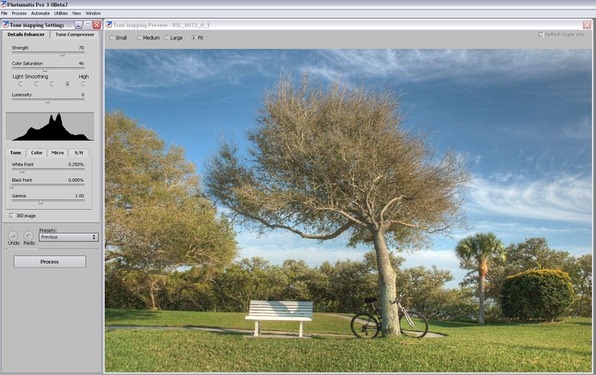
Task: Select the Small preview size radio button
Action: coord(111,38)
